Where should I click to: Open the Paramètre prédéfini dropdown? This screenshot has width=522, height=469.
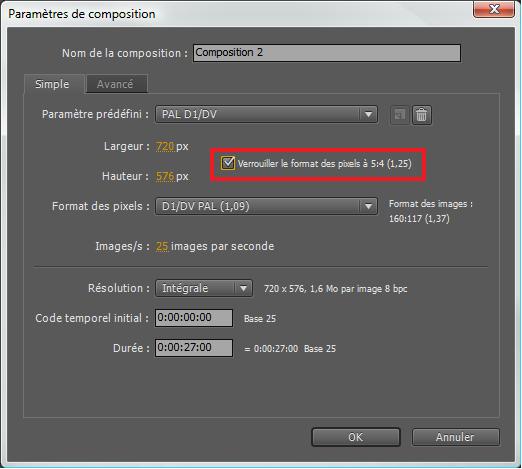[266, 114]
